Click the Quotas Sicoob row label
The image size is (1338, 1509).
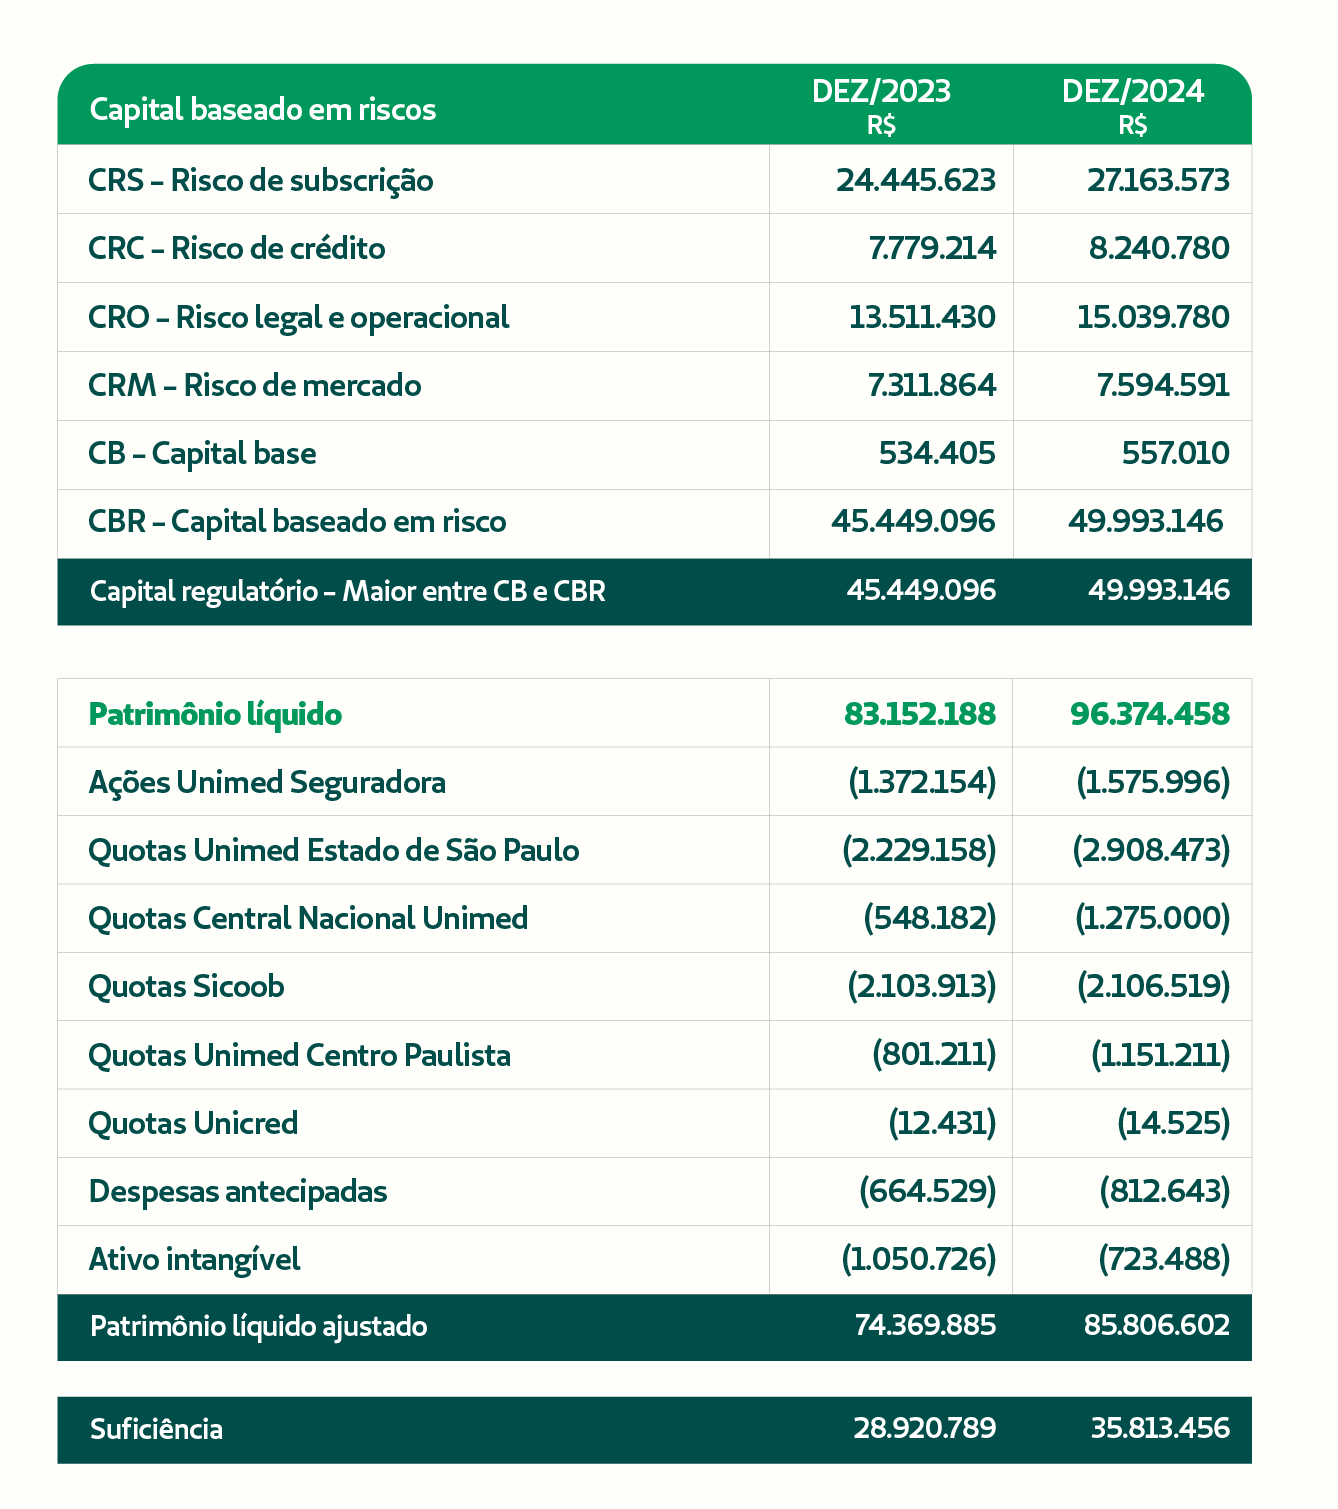[x=187, y=987]
